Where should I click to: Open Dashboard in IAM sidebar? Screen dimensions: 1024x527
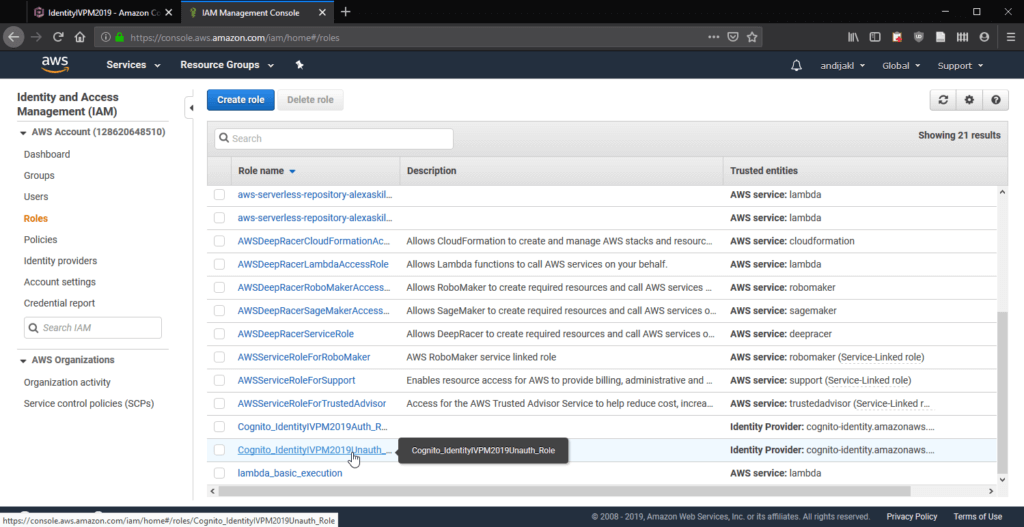tap(47, 154)
